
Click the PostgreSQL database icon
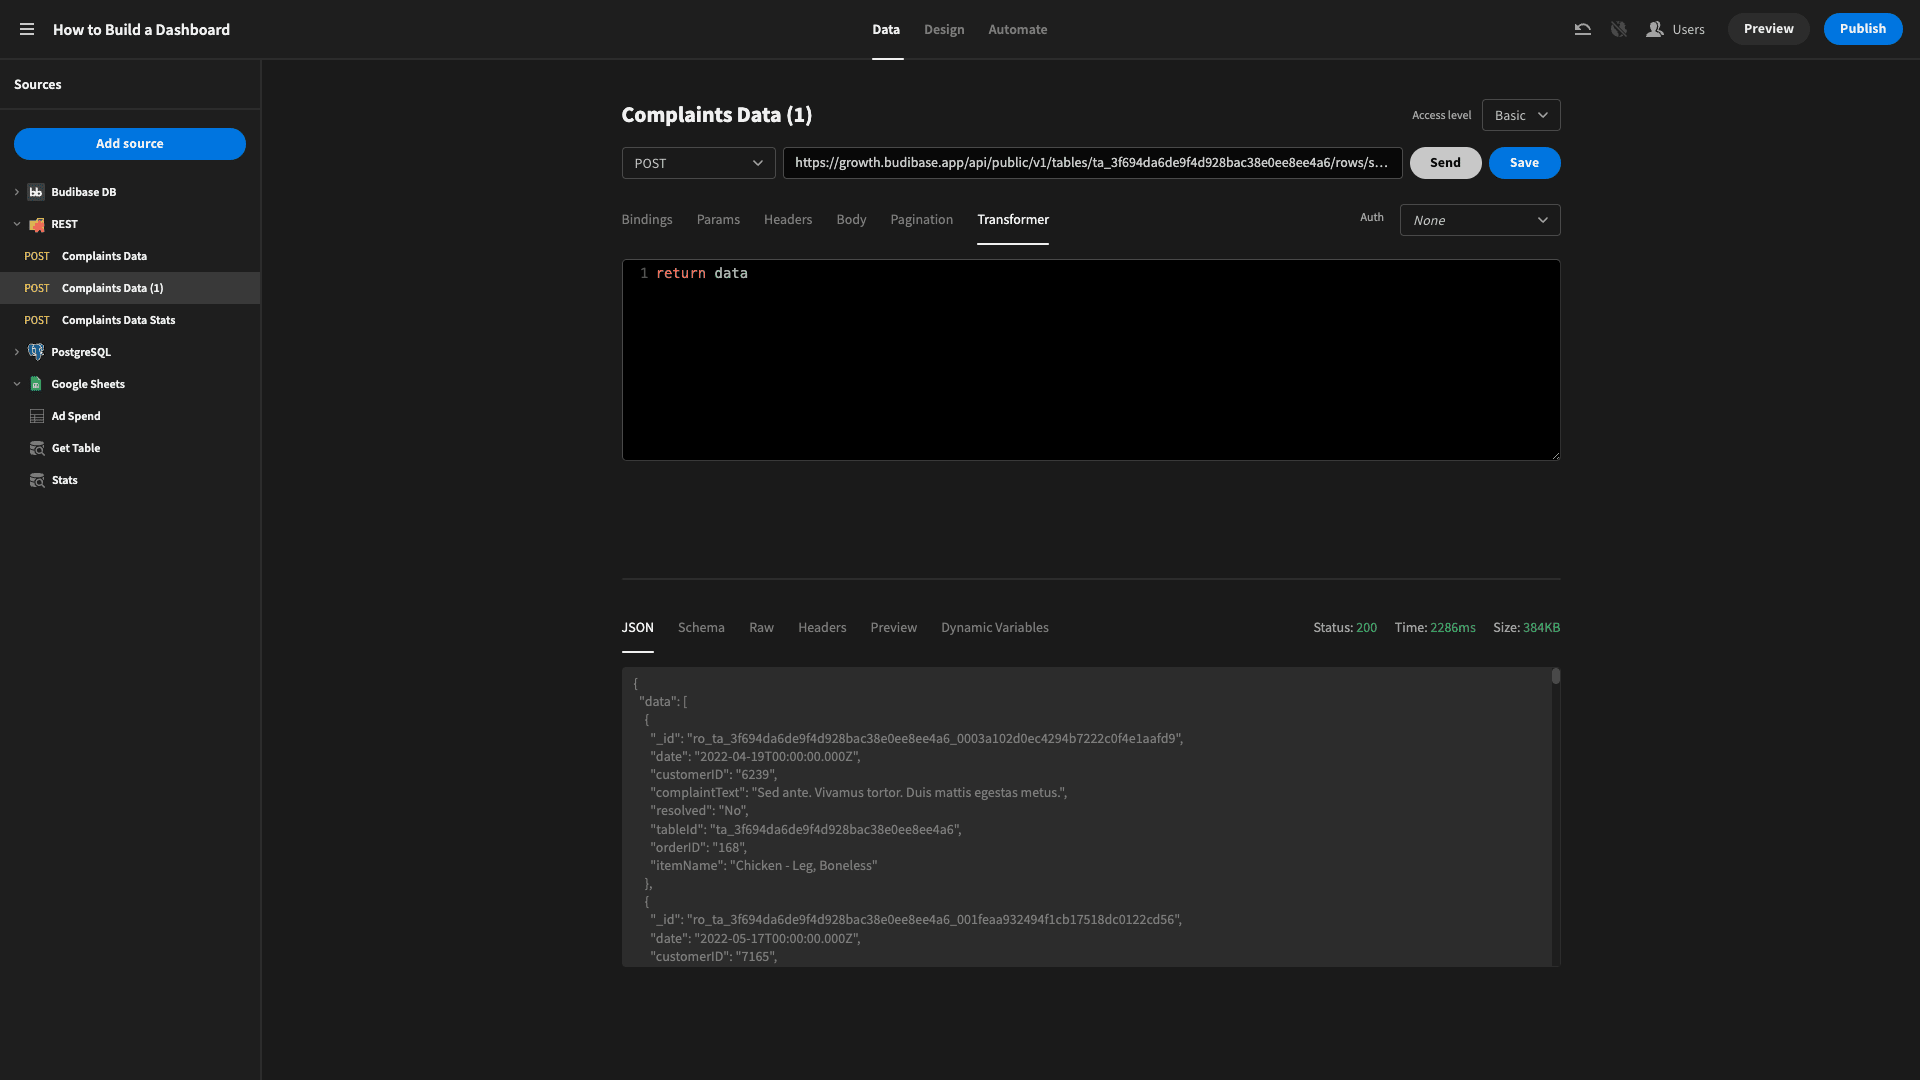pyautogui.click(x=36, y=351)
